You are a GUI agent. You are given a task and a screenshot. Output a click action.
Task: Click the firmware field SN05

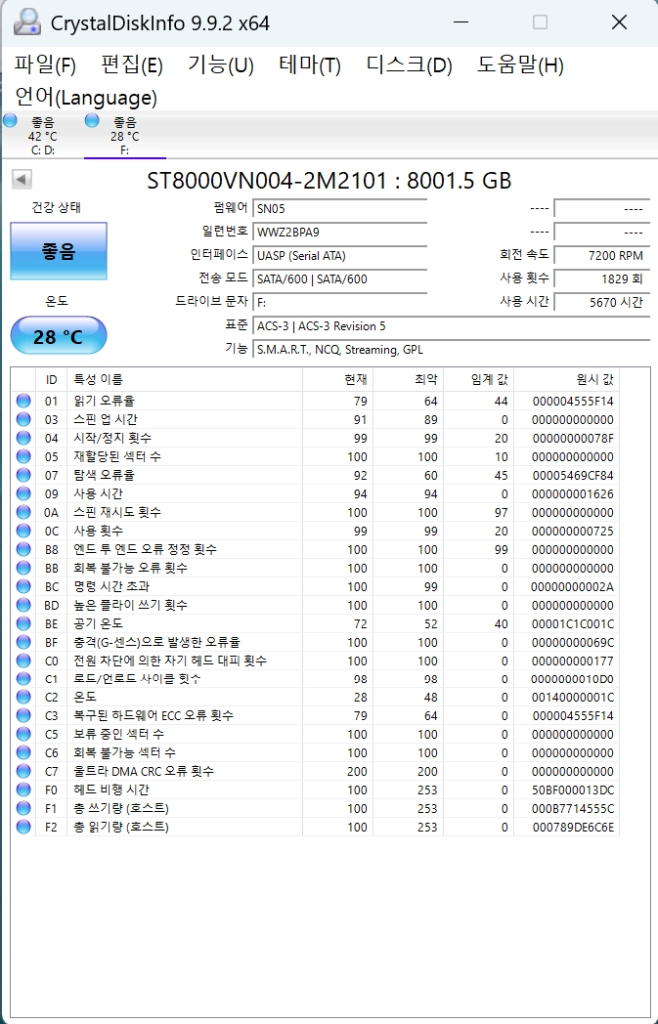pyautogui.click(x=339, y=209)
